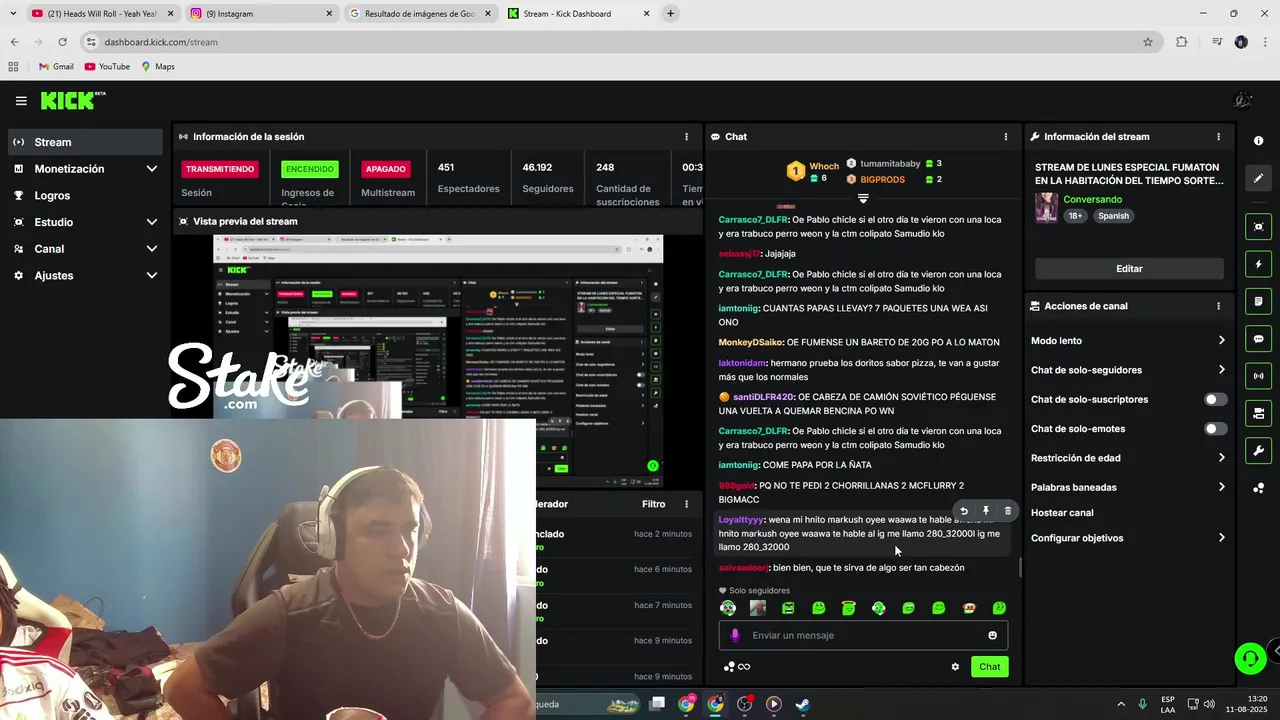The width and height of the screenshot is (1280, 720).
Task: Delete the hovered Loyalttyyy chat message
Action: click(1007, 511)
